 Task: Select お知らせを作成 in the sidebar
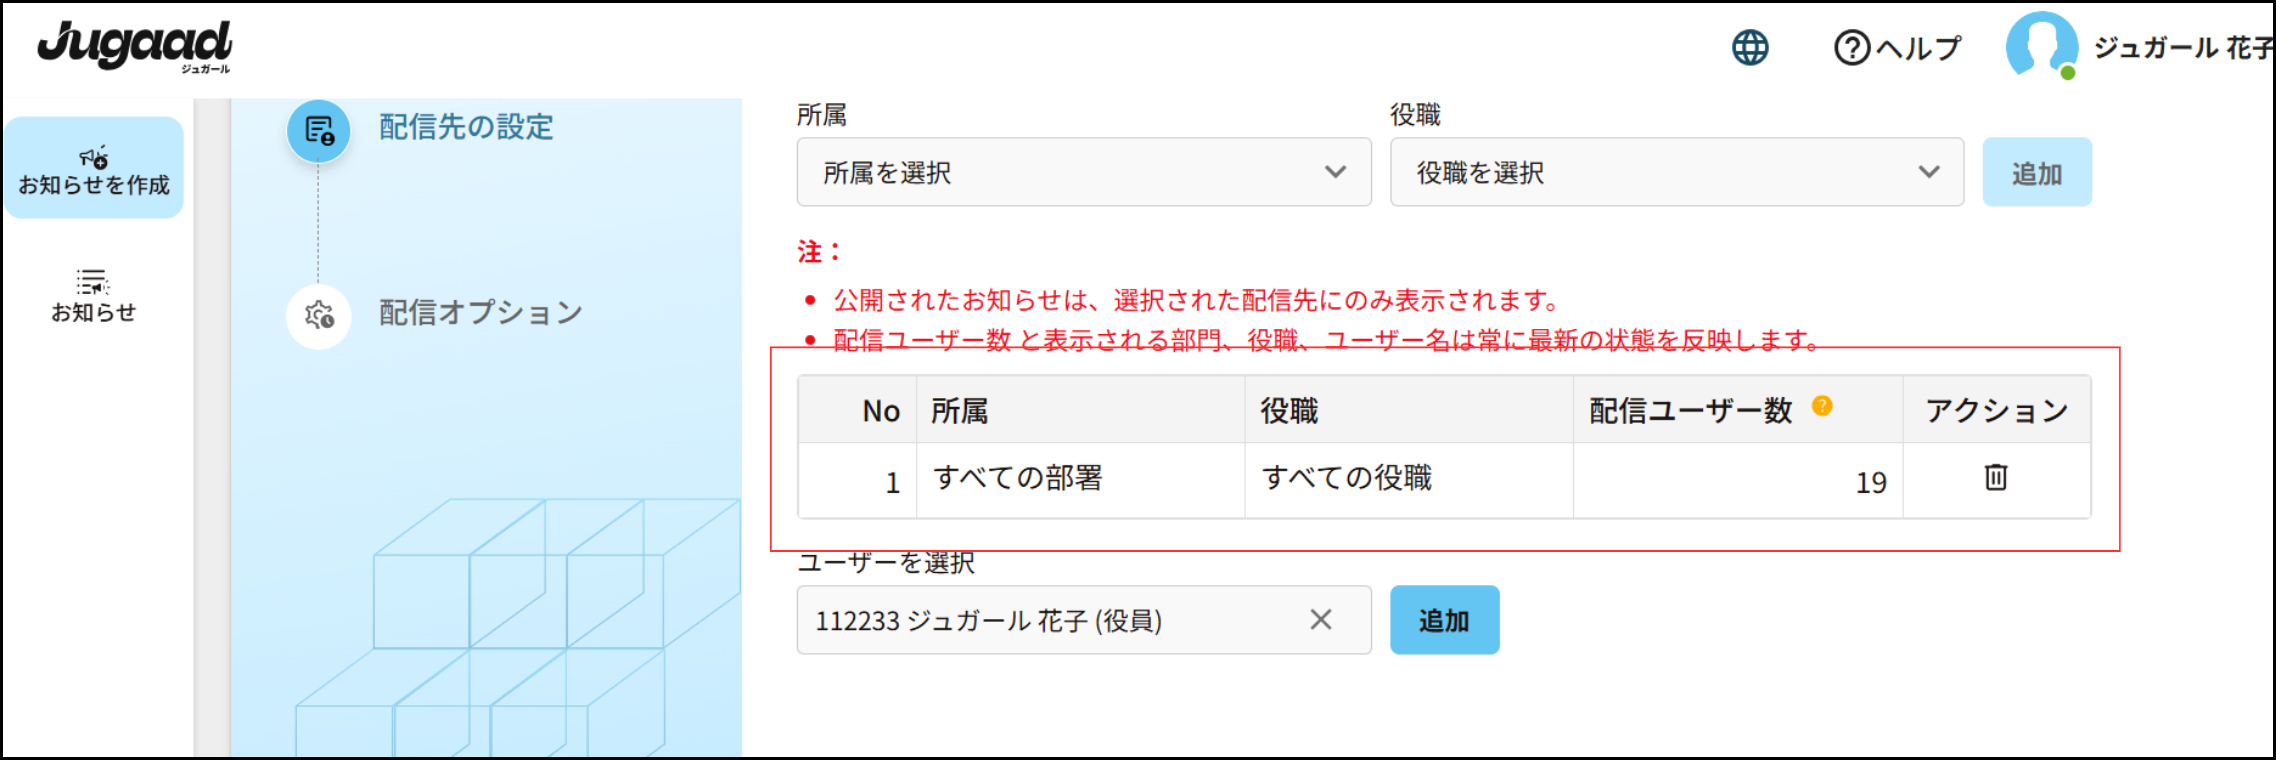pos(94,168)
